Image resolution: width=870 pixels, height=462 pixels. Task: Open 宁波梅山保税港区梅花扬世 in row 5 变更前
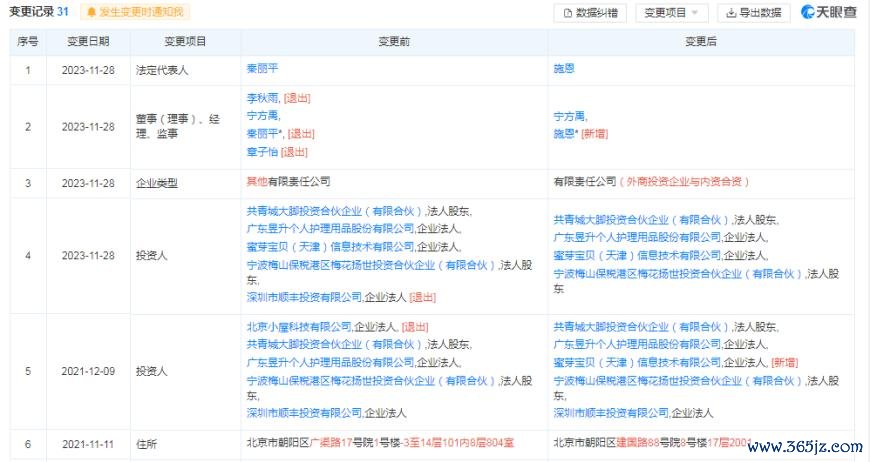(371, 381)
